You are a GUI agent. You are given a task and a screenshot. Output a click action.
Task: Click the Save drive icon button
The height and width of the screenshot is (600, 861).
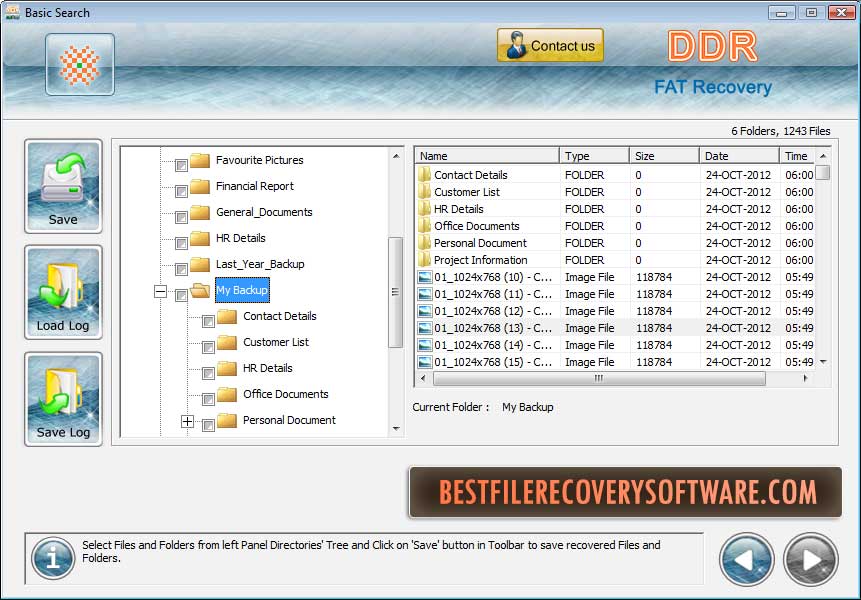63,187
